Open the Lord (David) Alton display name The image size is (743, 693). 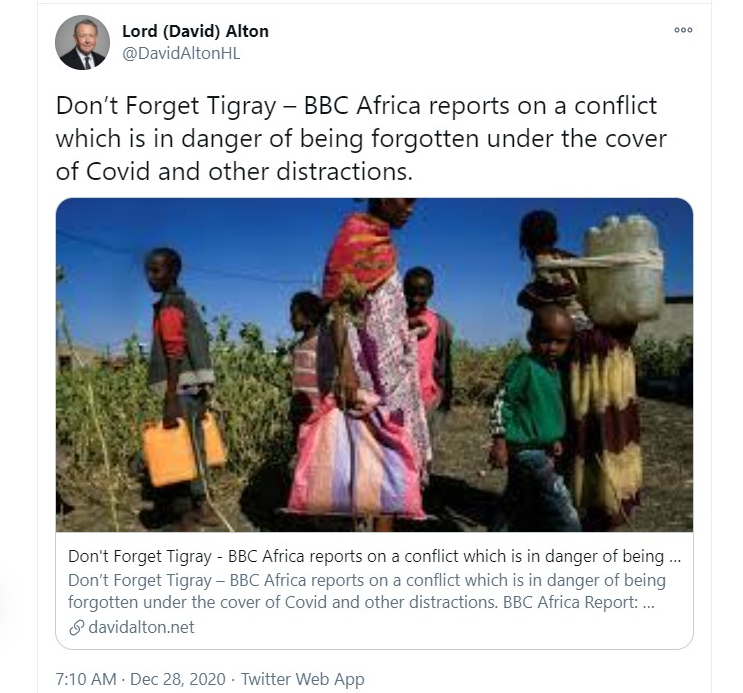point(195,31)
